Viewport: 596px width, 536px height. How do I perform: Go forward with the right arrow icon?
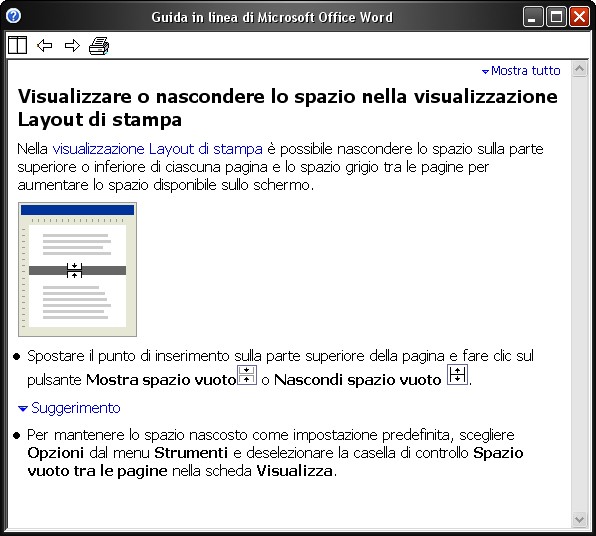pos(72,46)
